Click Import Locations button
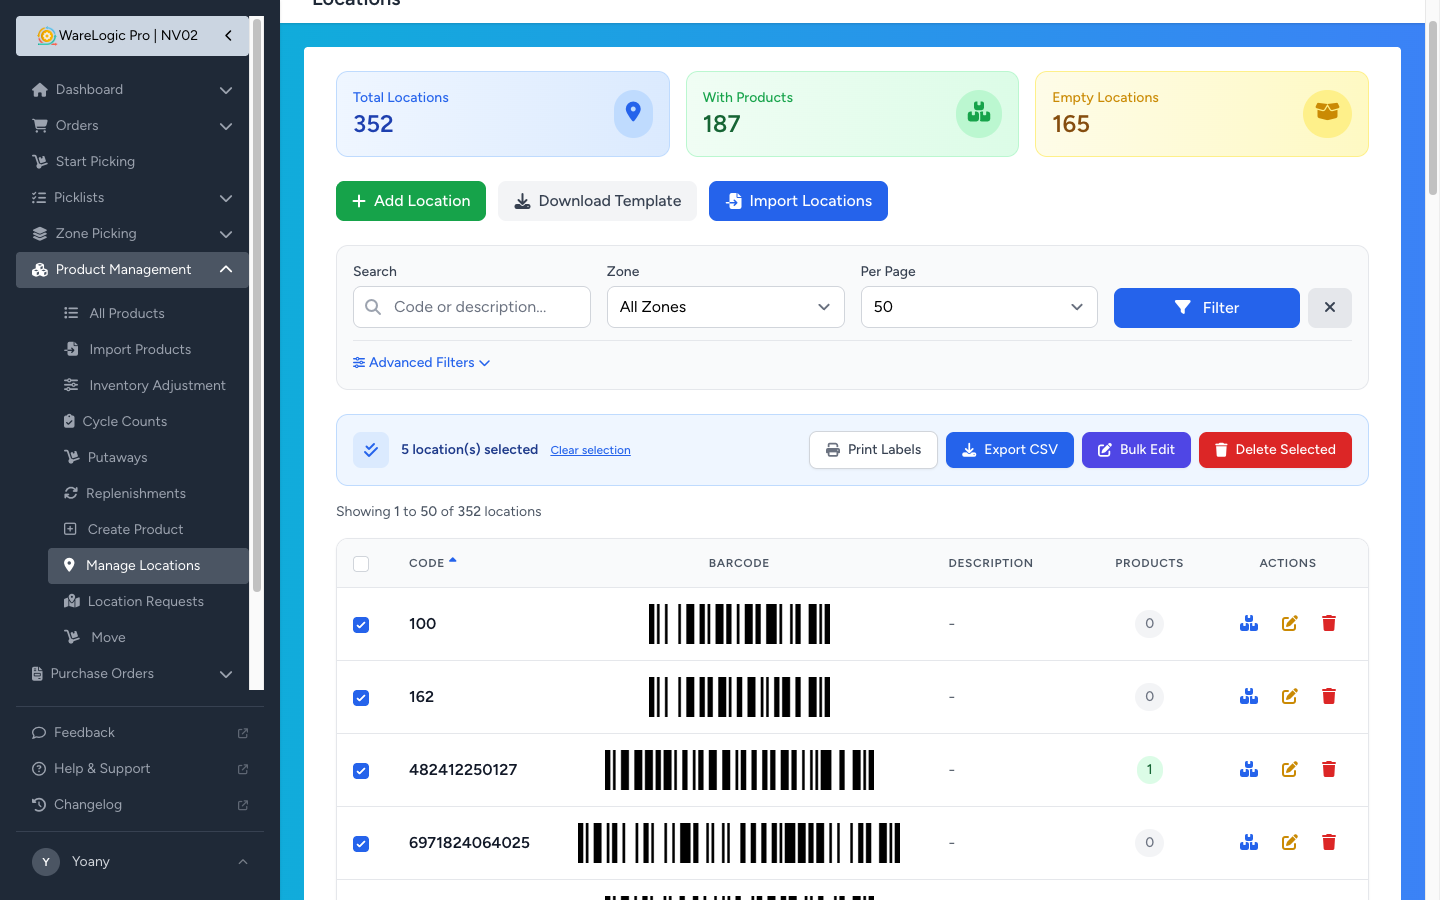1440x900 pixels. point(798,201)
